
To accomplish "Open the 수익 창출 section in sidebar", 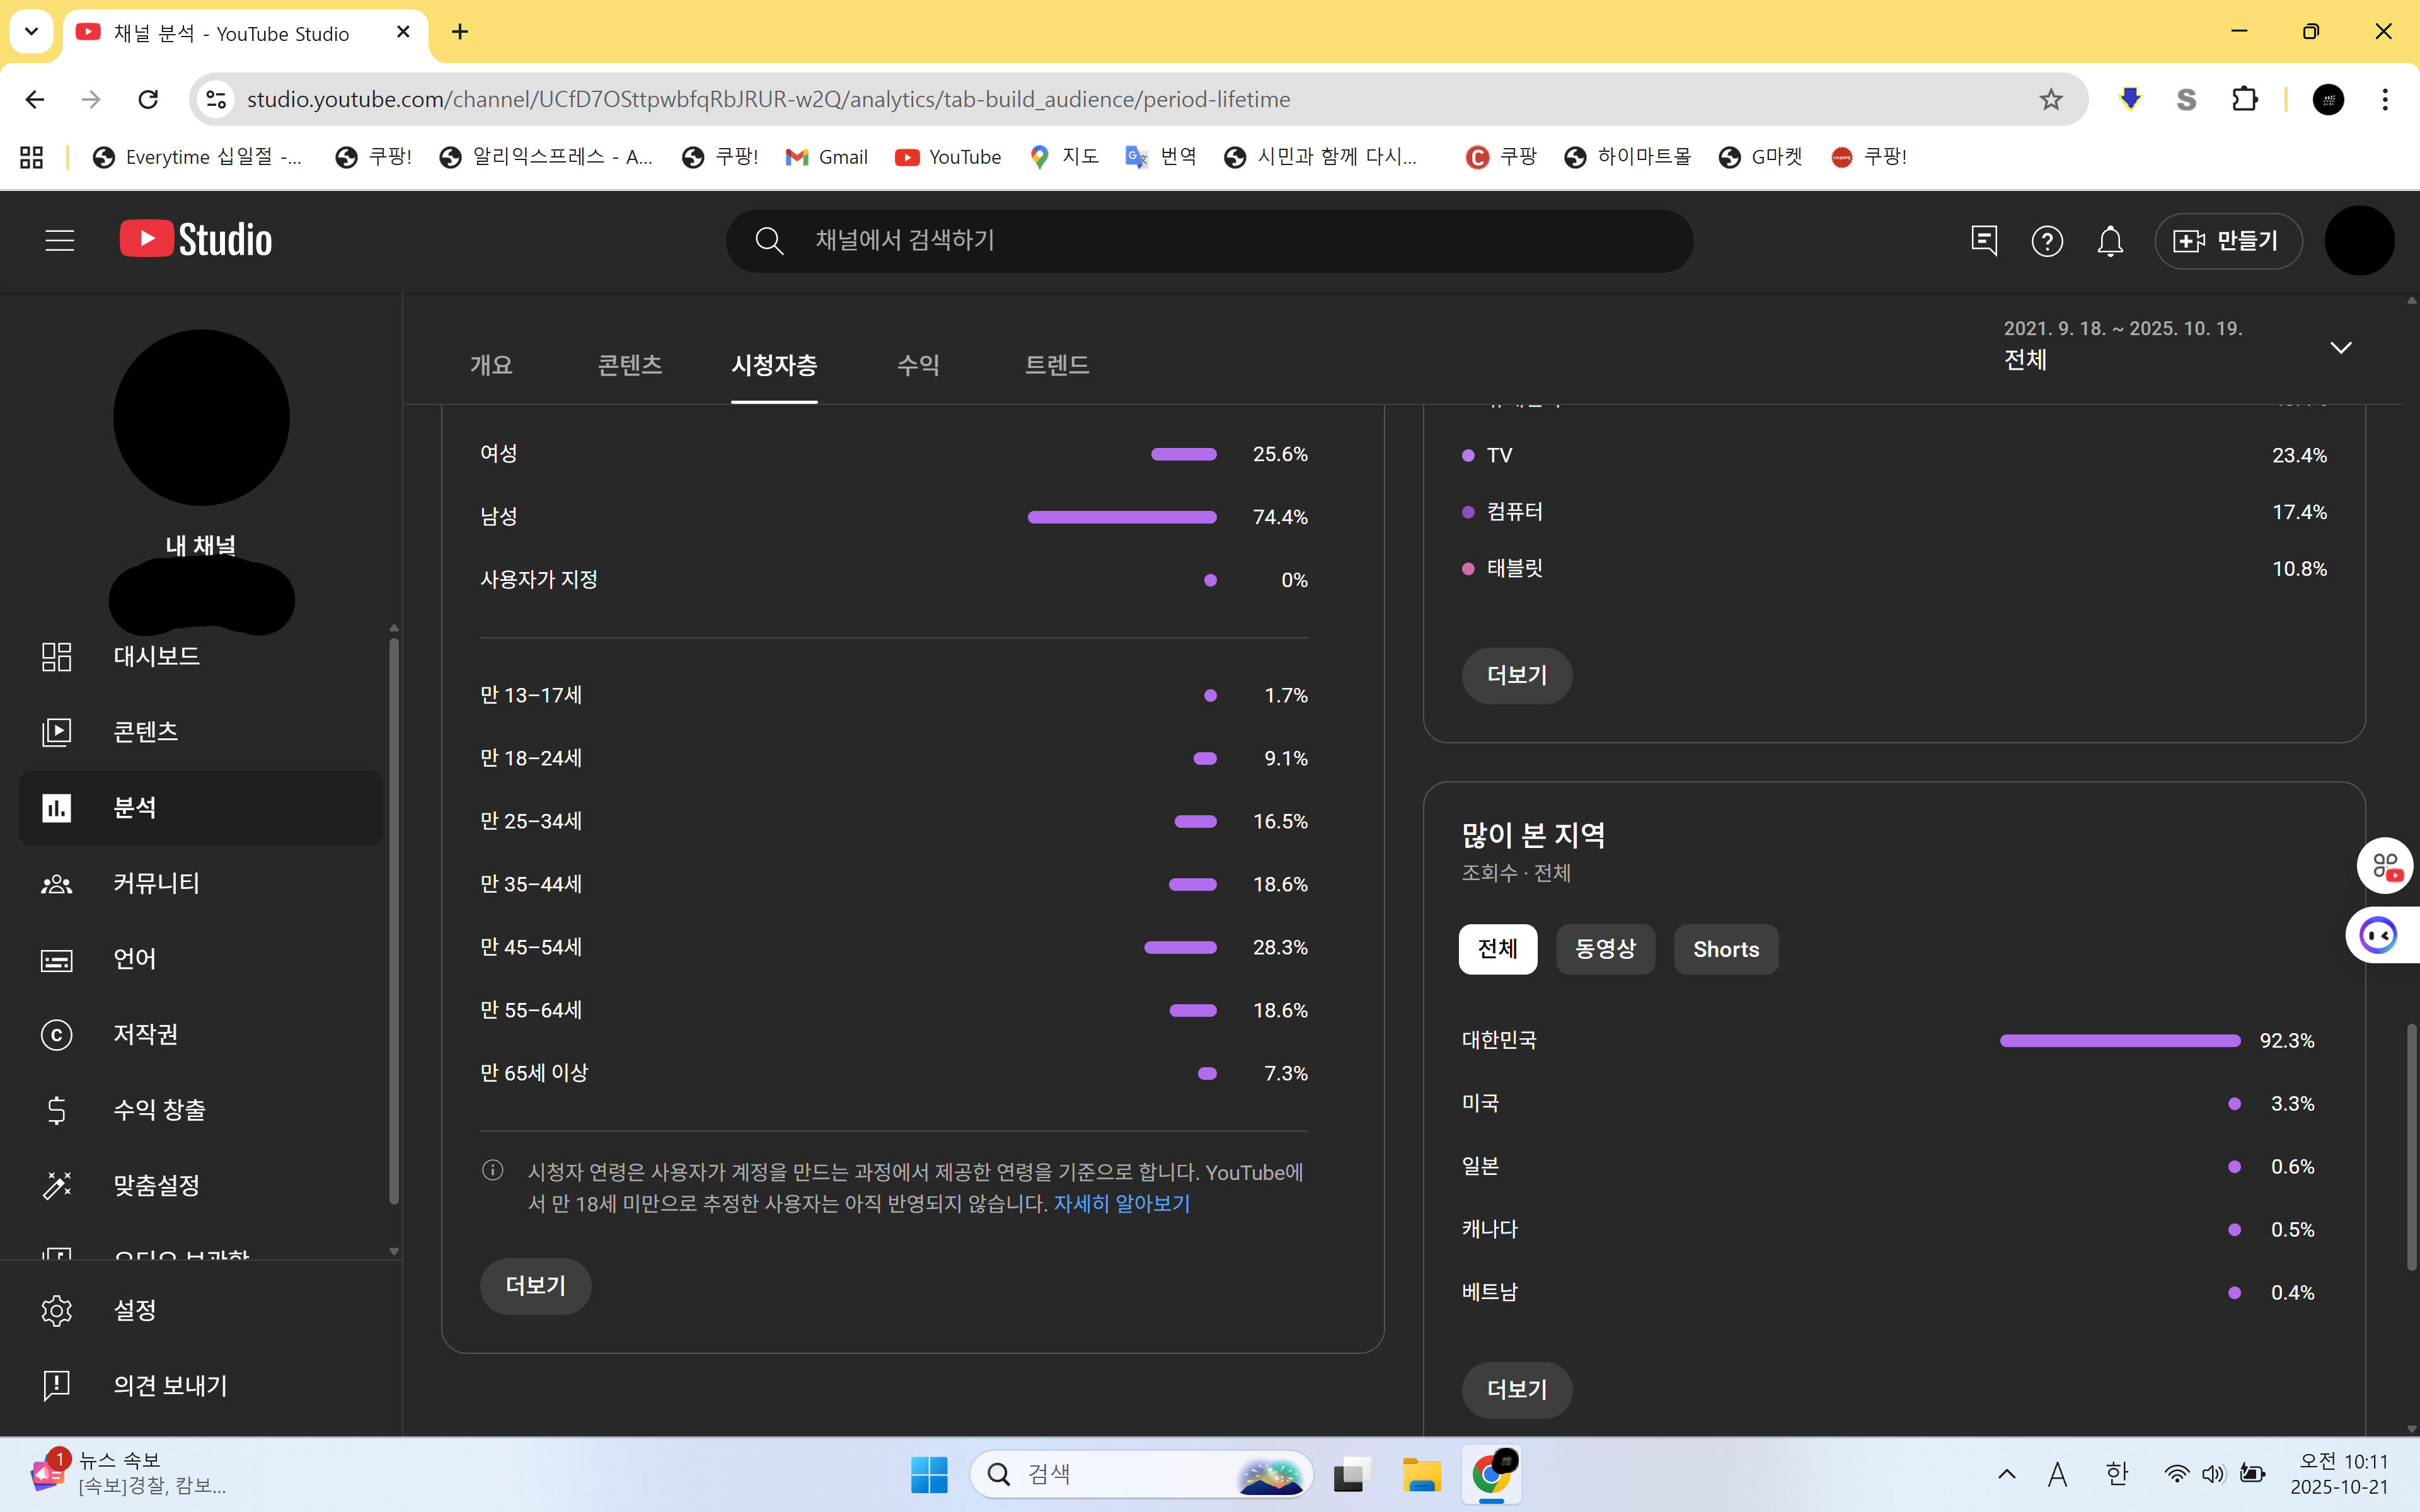I will (x=159, y=1110).
